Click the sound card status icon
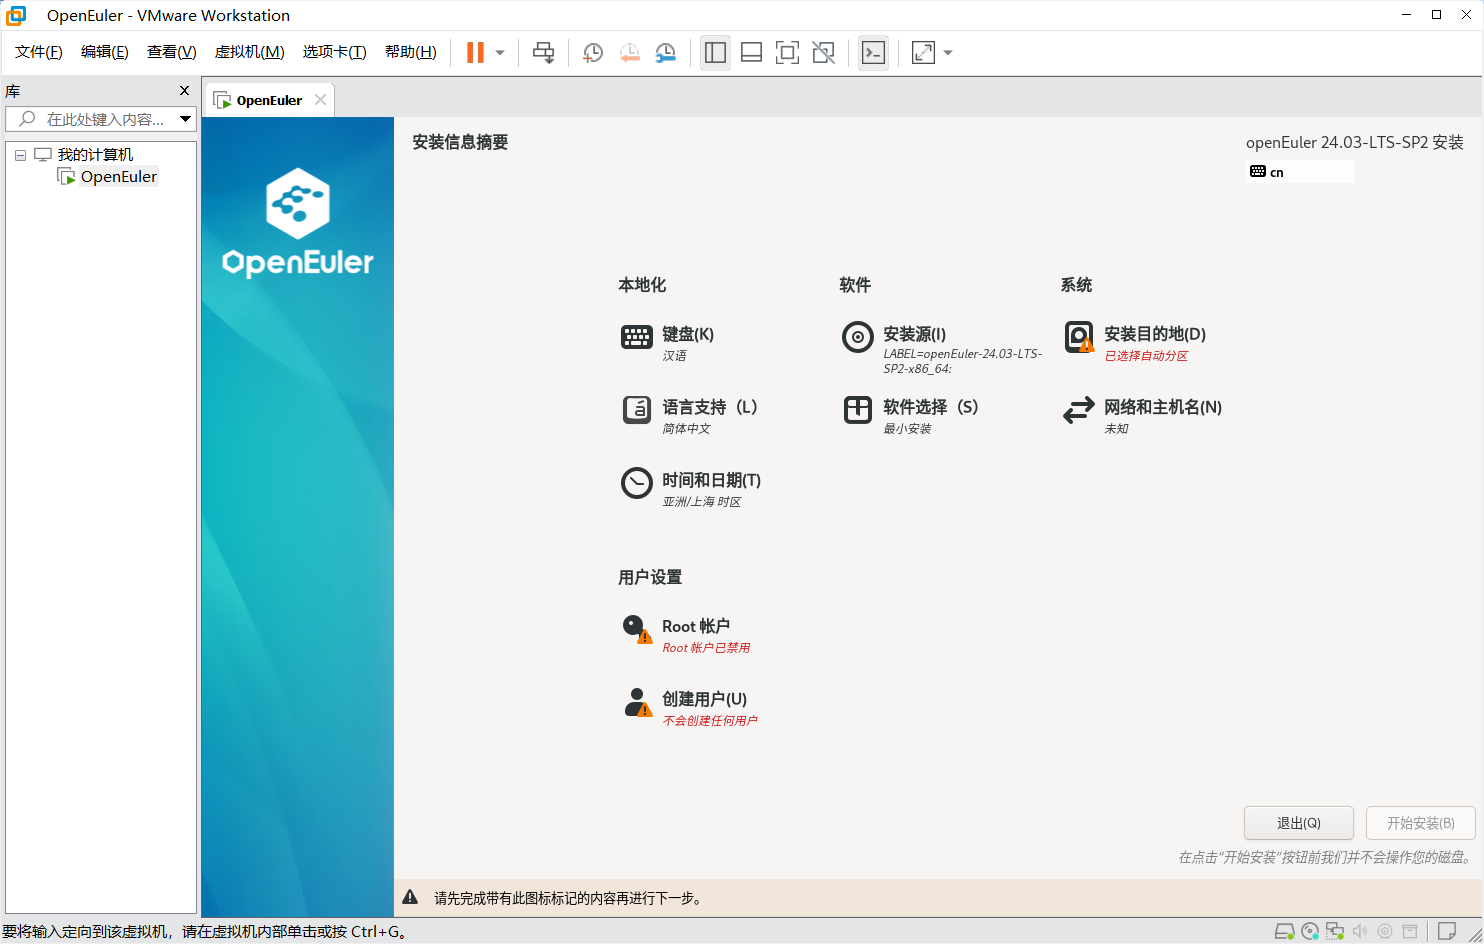Screen dimensions: 1484x944 pyautogui.click(x=1360, y=931)
